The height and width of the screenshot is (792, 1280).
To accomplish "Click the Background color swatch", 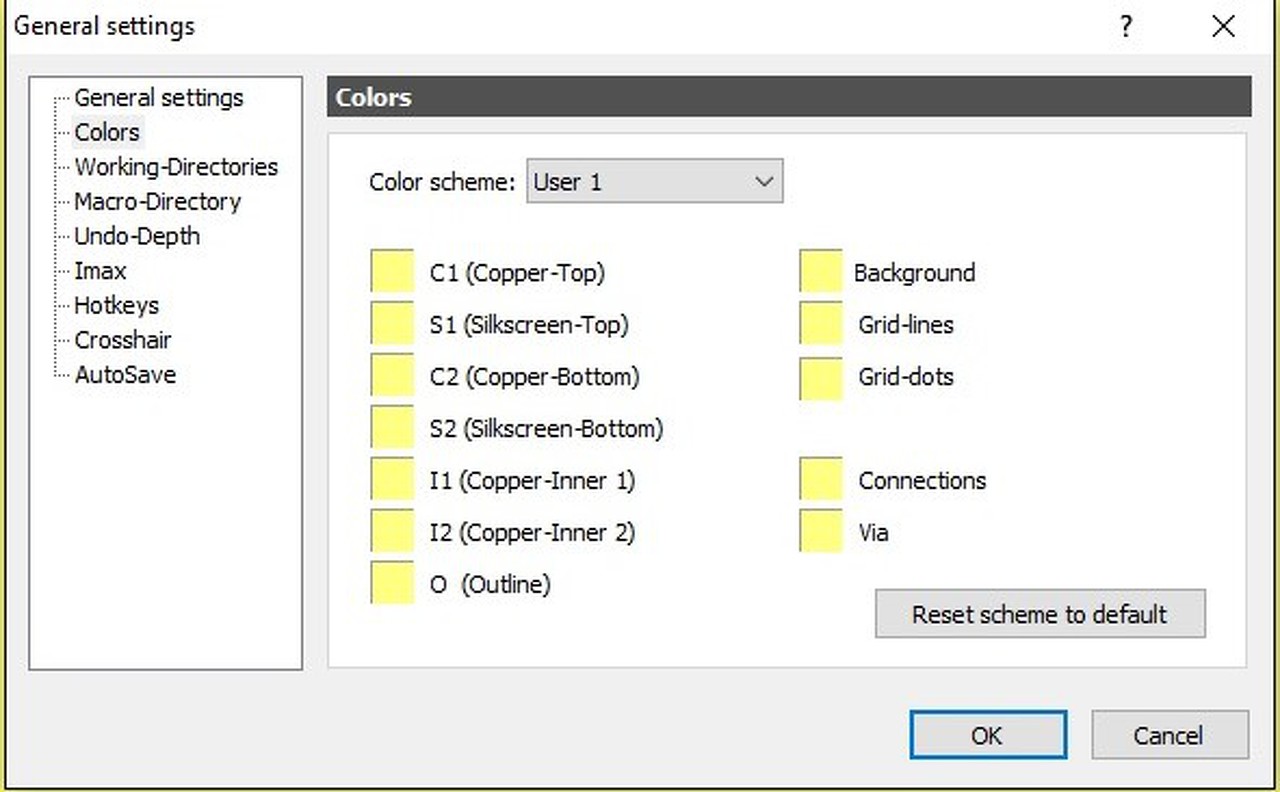I will tap(821, 272).
